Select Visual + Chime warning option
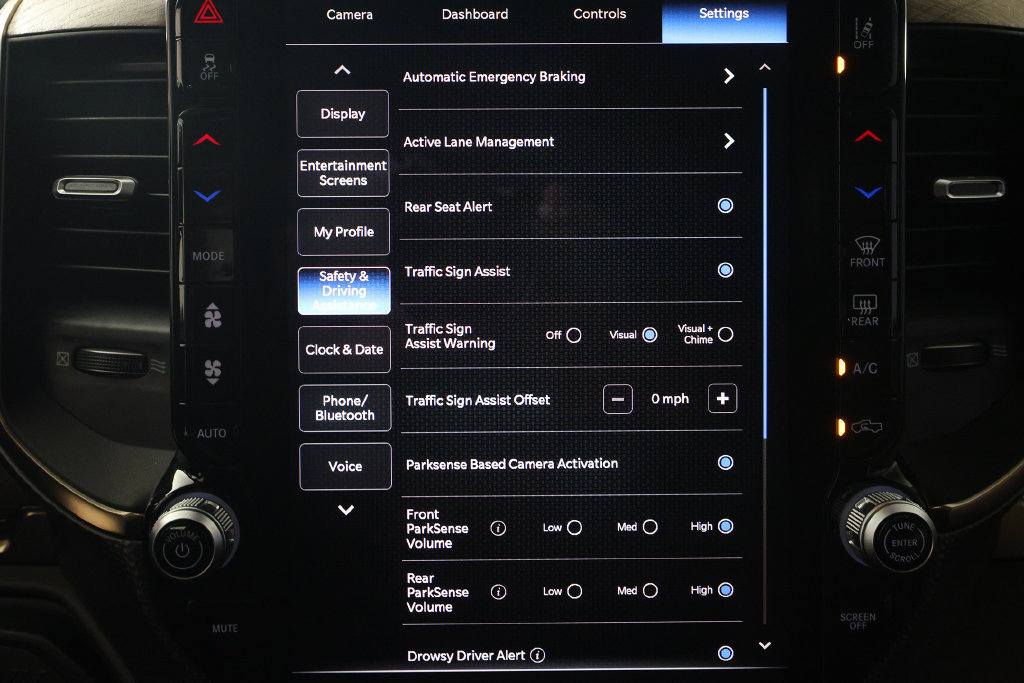This screenshot has height=683, width=1024. click(x=726, y=334)
